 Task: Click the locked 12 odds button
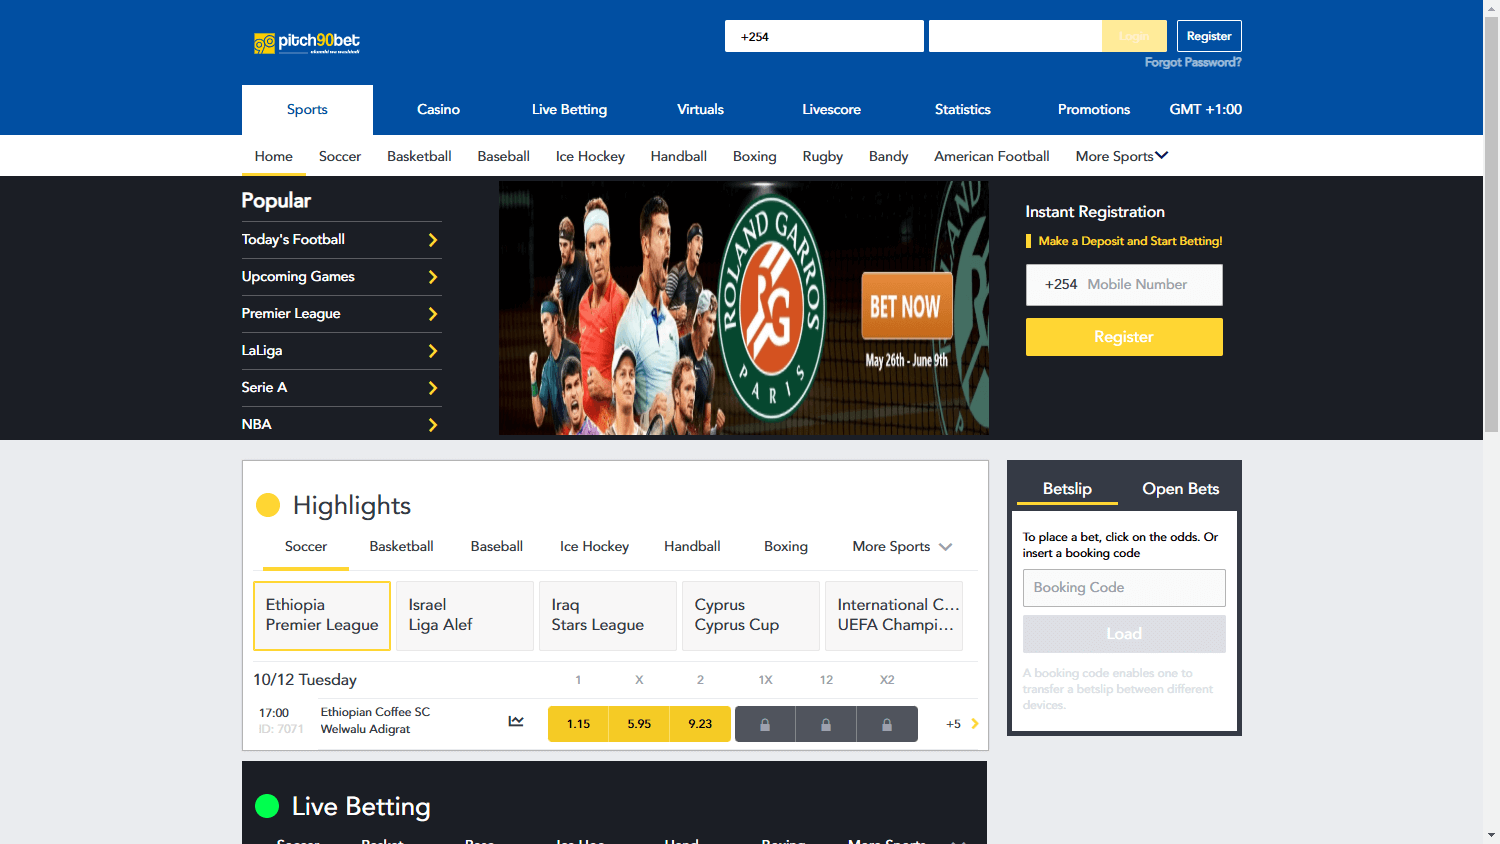click(826, 724)
